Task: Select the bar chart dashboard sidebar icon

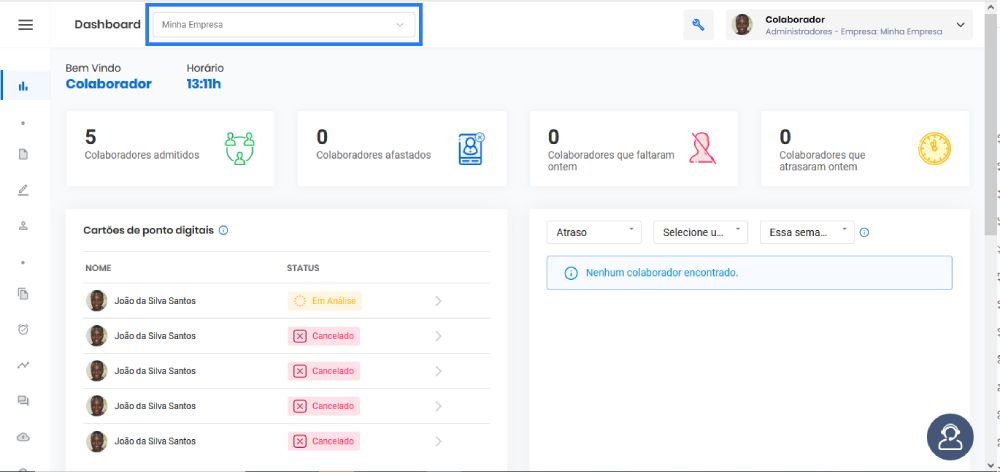Action: click(24, 86)
